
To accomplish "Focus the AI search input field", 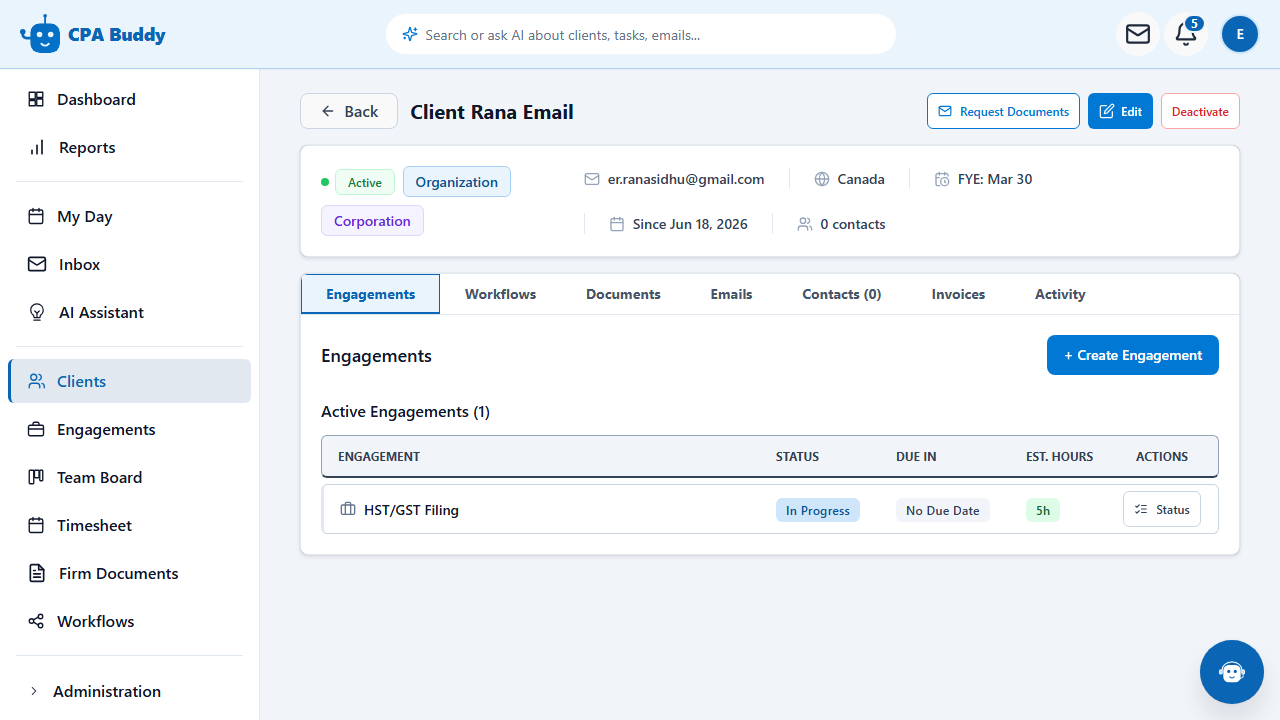I will click(x=641, y=34).
